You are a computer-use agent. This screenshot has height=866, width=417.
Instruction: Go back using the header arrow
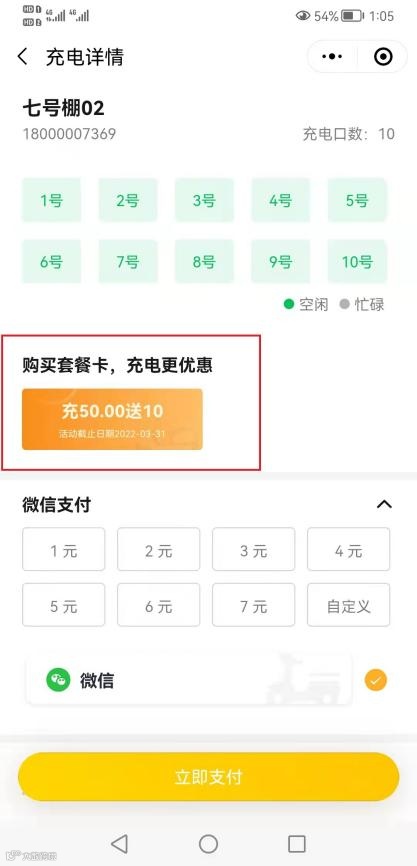[23, 57]
